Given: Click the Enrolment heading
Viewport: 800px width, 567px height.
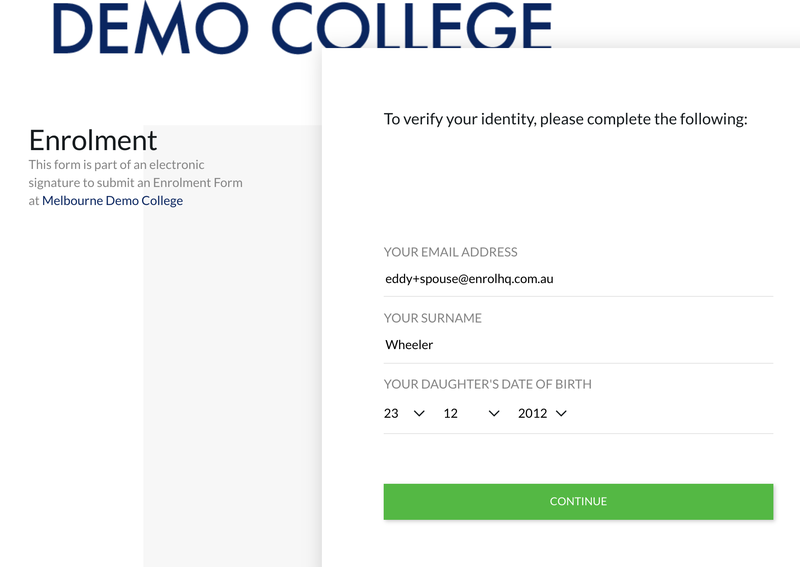Looking at the screenshot, I should [x=93, y=140].
